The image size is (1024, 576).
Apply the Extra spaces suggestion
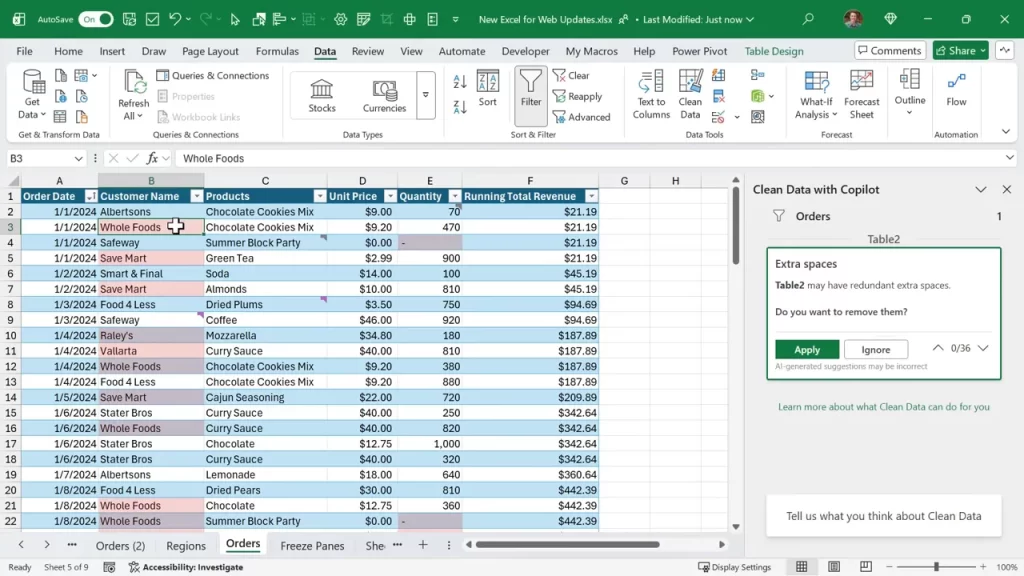806,349
